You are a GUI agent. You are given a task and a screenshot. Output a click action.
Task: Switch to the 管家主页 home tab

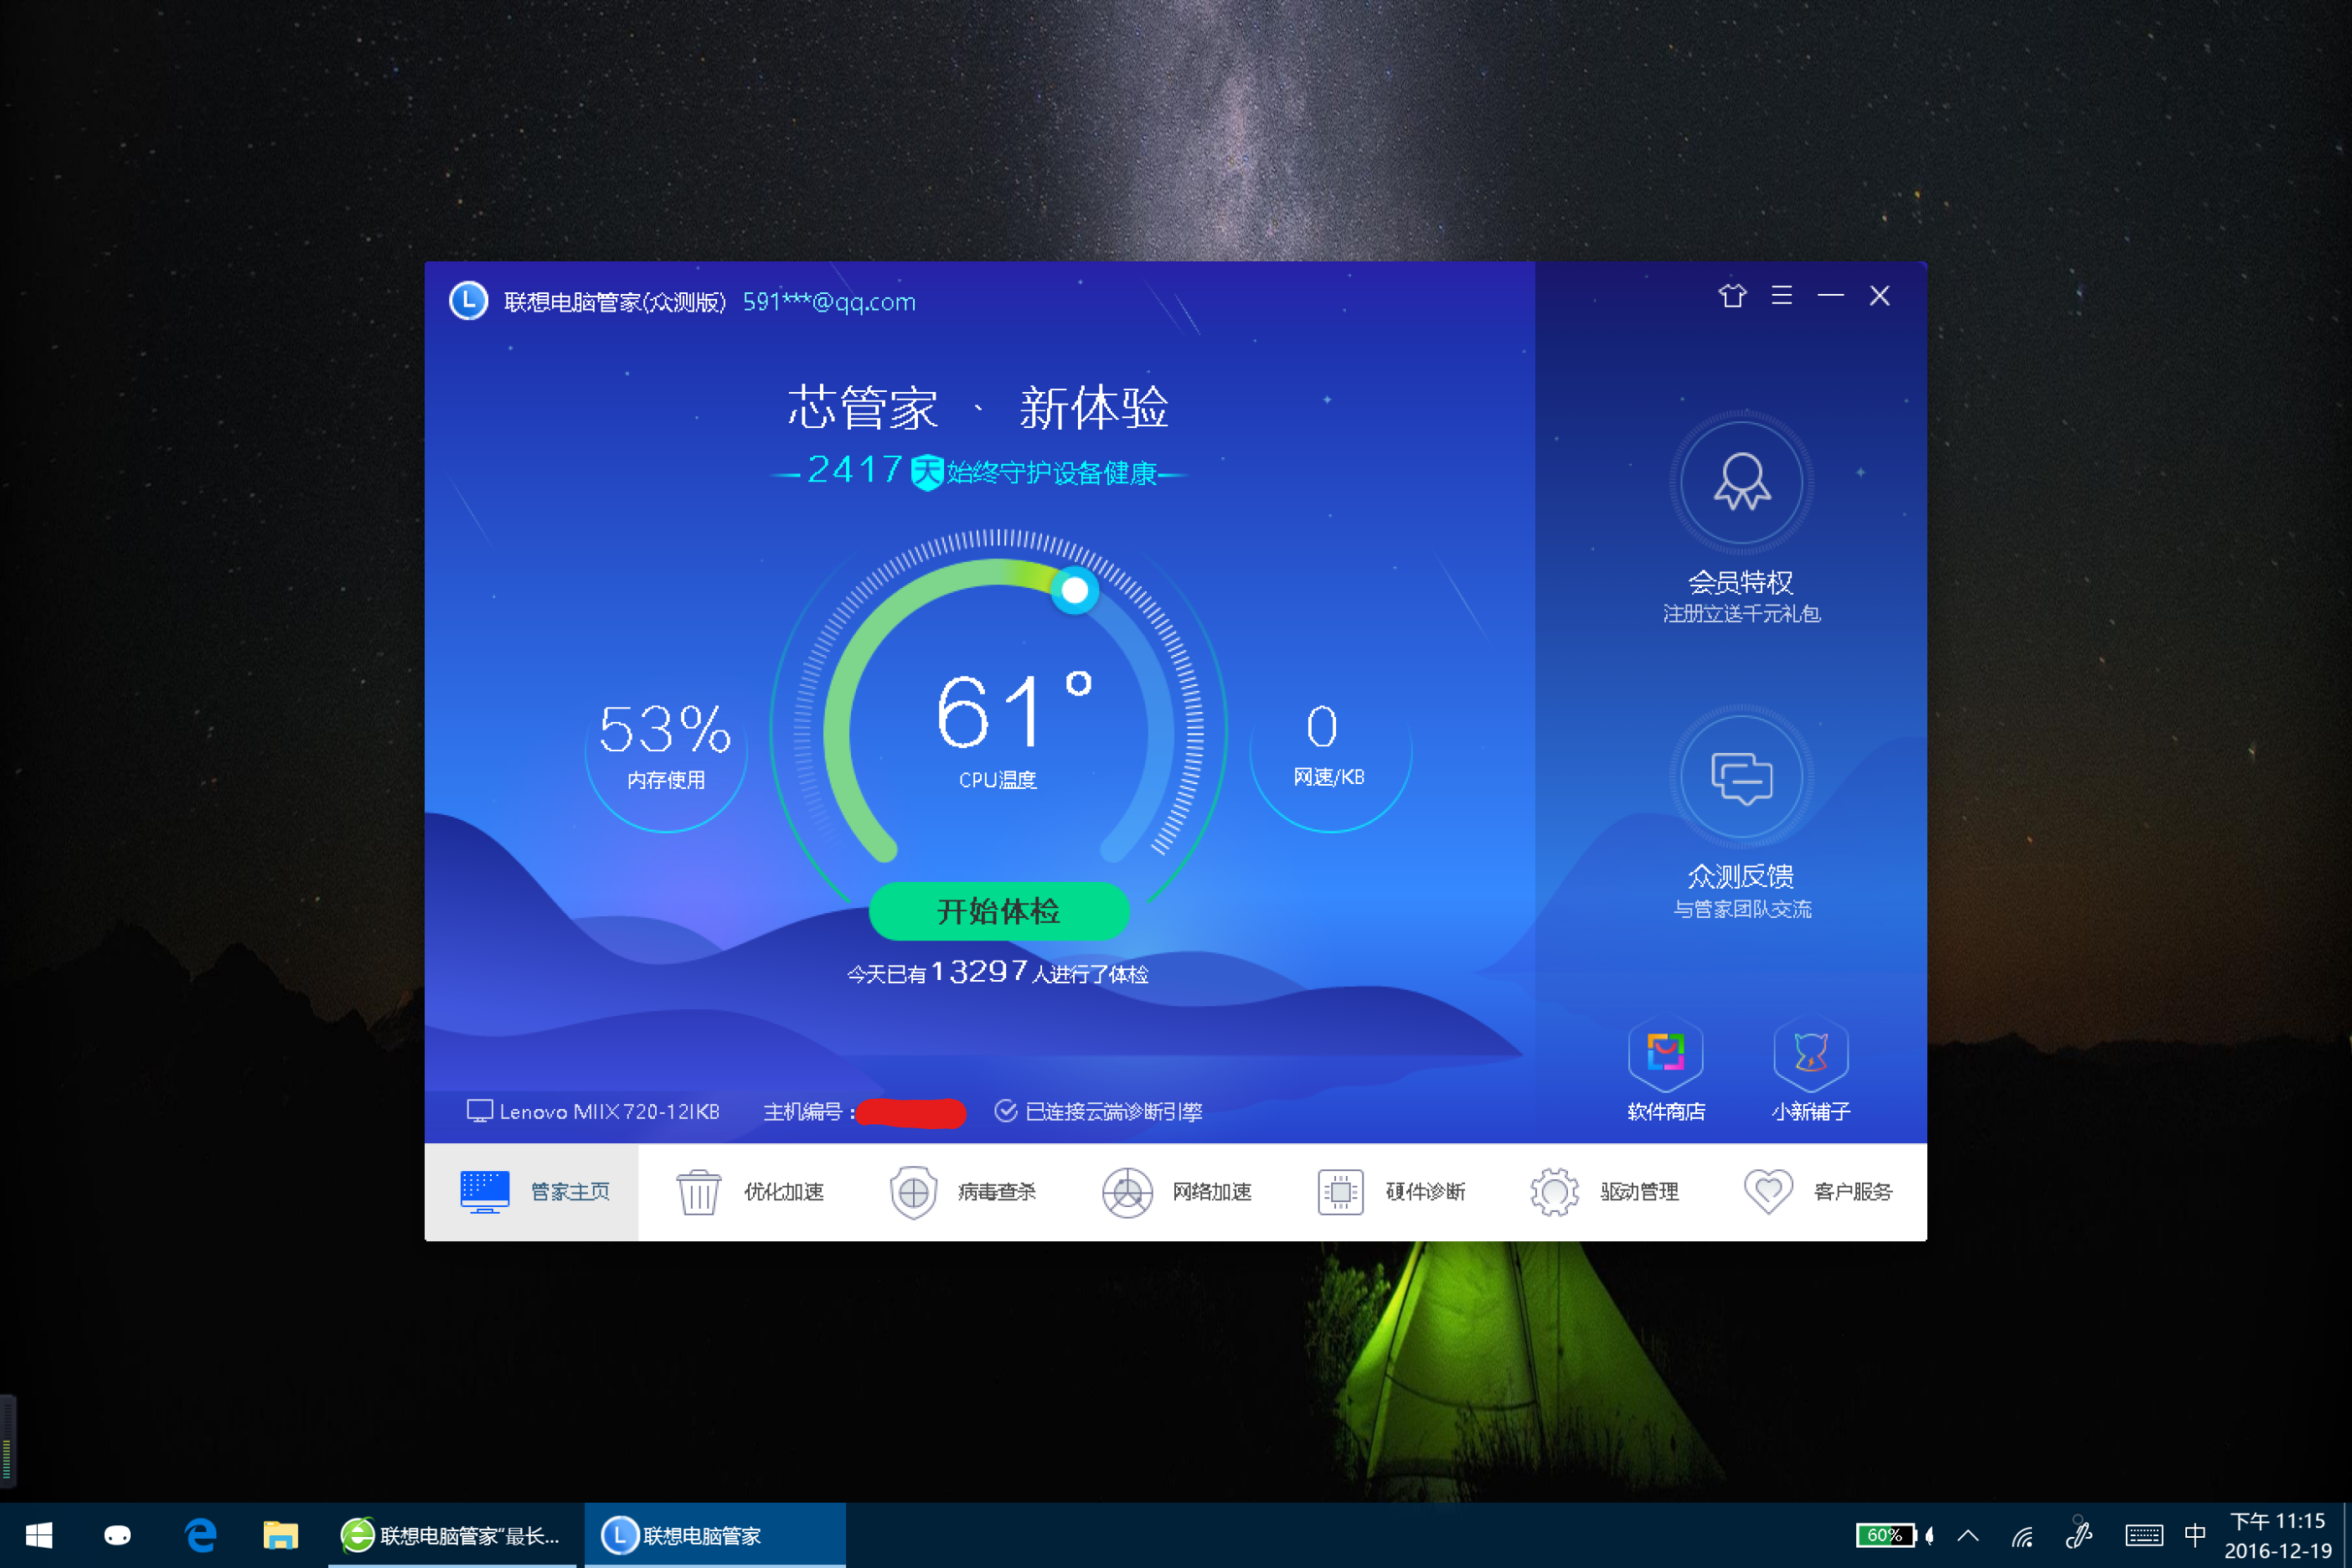tap(532, 1192)
